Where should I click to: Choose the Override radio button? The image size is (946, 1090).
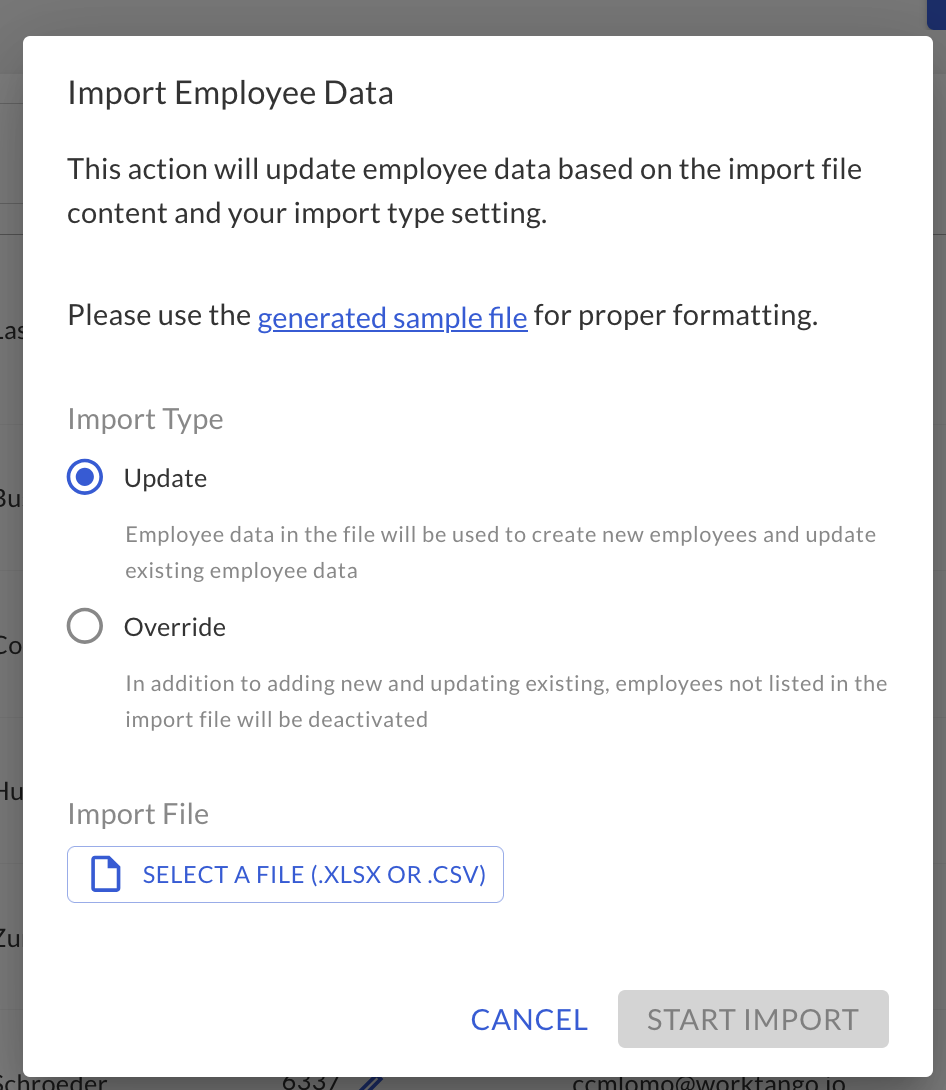pos(85,627)
